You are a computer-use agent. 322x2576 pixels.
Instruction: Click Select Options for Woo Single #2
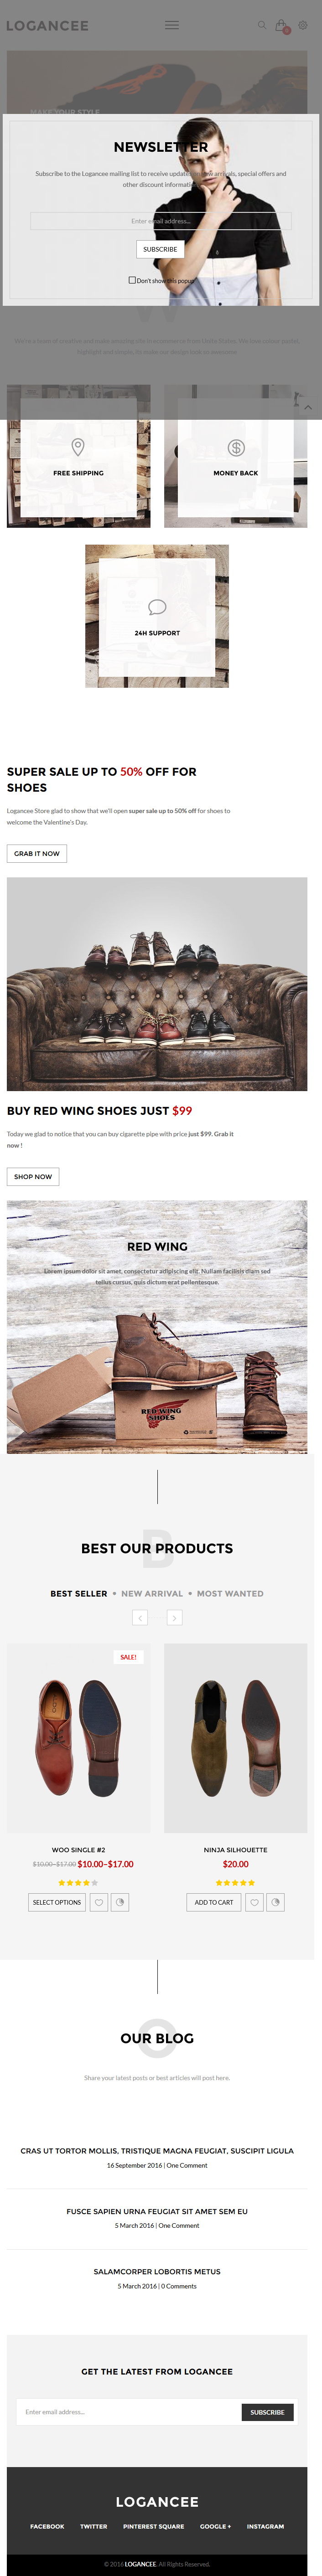(57, 1902)
